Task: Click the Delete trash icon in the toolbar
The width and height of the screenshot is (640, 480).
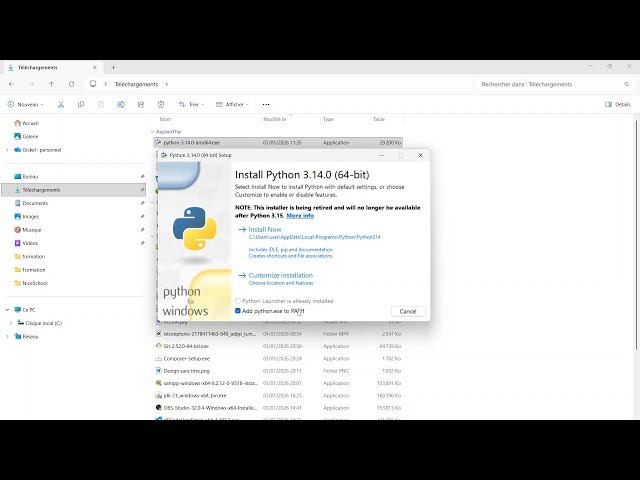Action: pos(161,104)
